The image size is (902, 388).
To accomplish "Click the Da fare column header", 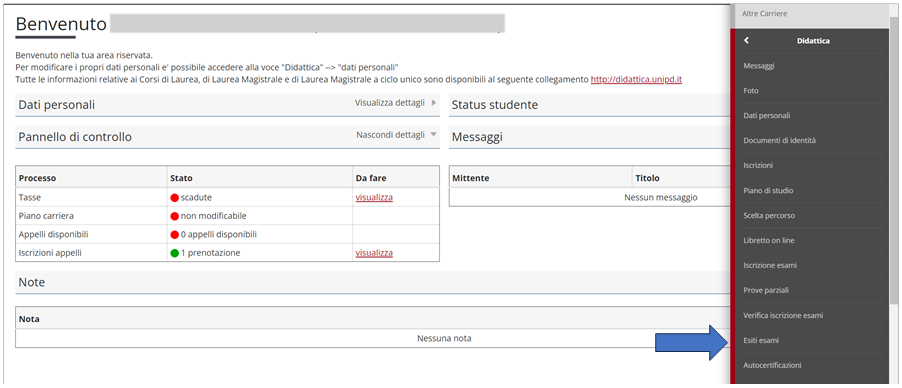I will (396, 178).
